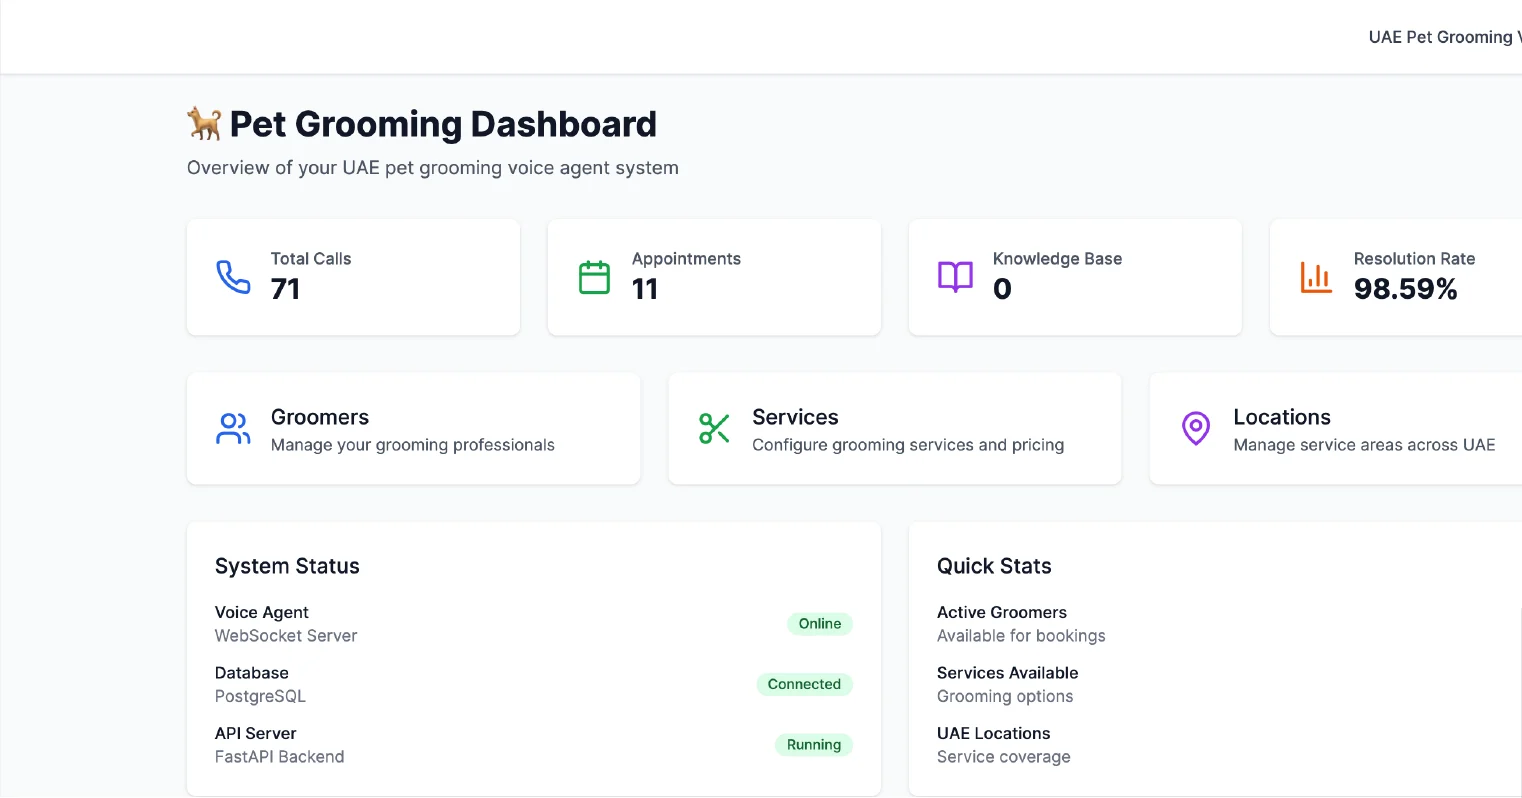Screen dimensions: 1522x798
Task: Click the dashboard overview subtitle text
Action: tap(433, 168)
